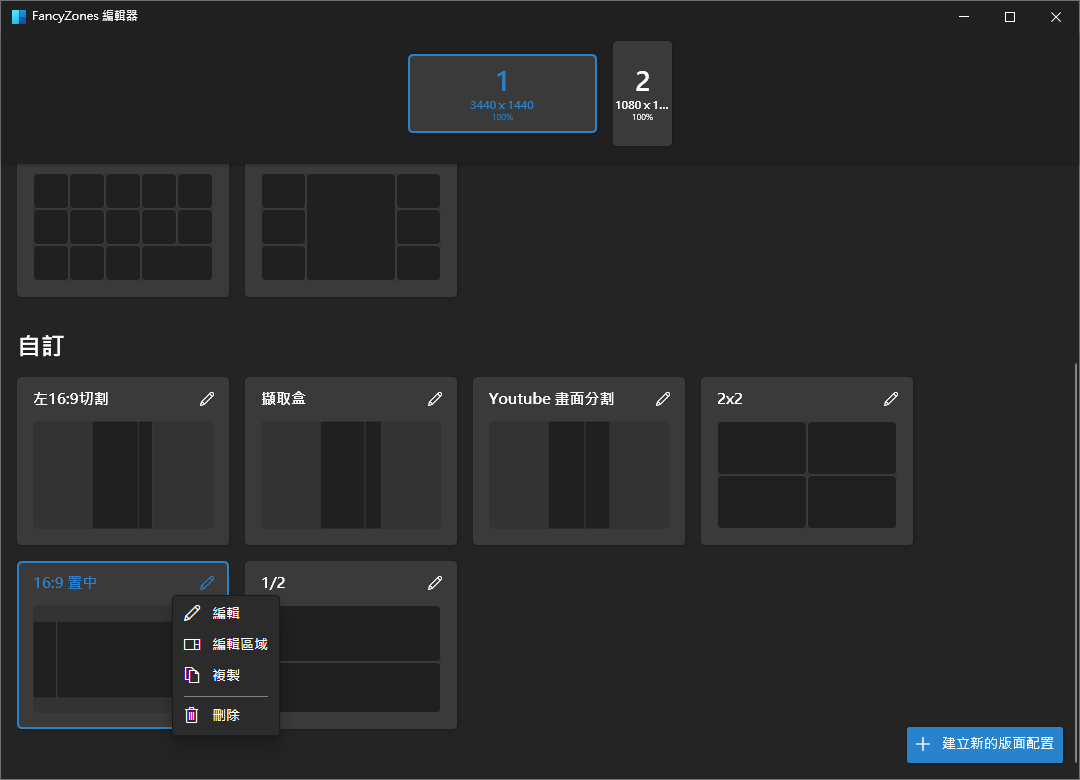Click edit pencil on 左16:9切割 layout
The height and width of the screenshot is (780, 1080).
tap(207, 399)
